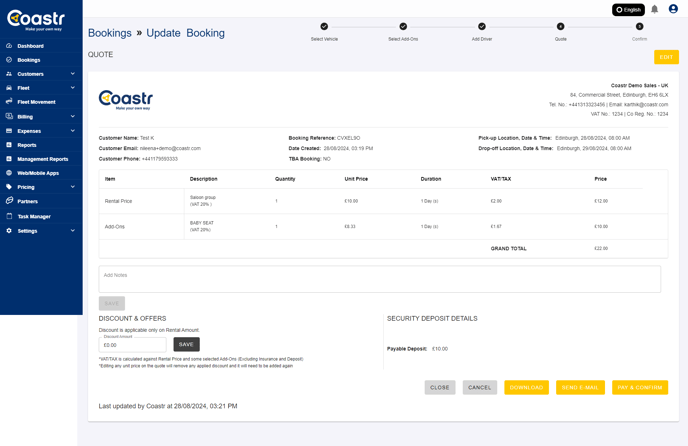688x446 pixels.
Task: Open Partners menu item
Action: click(27, 201)
